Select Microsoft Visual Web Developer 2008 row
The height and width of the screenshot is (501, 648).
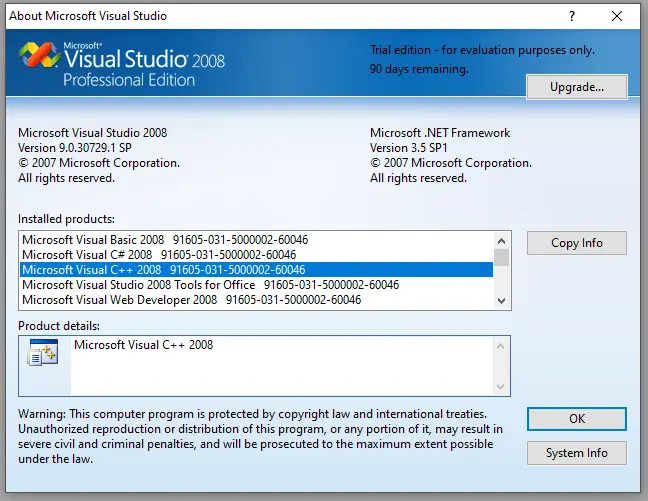point(256,300)
